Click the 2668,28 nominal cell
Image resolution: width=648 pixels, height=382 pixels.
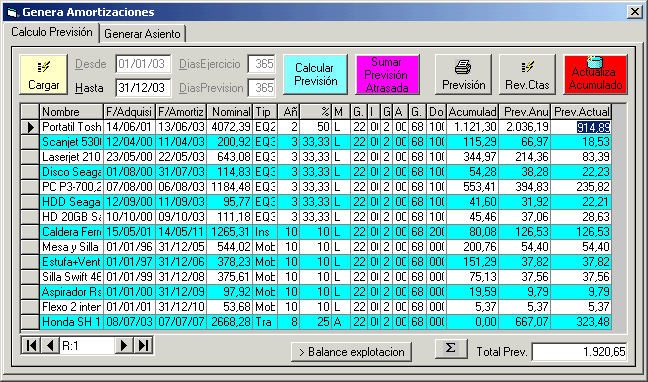point(229,322)
